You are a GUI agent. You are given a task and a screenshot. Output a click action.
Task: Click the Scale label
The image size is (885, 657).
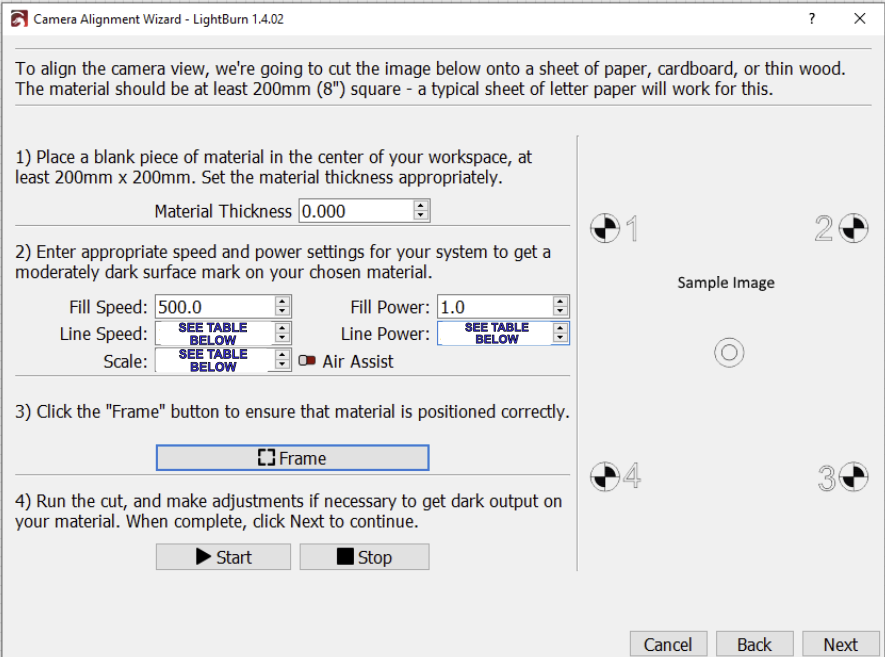coord(125,361)
